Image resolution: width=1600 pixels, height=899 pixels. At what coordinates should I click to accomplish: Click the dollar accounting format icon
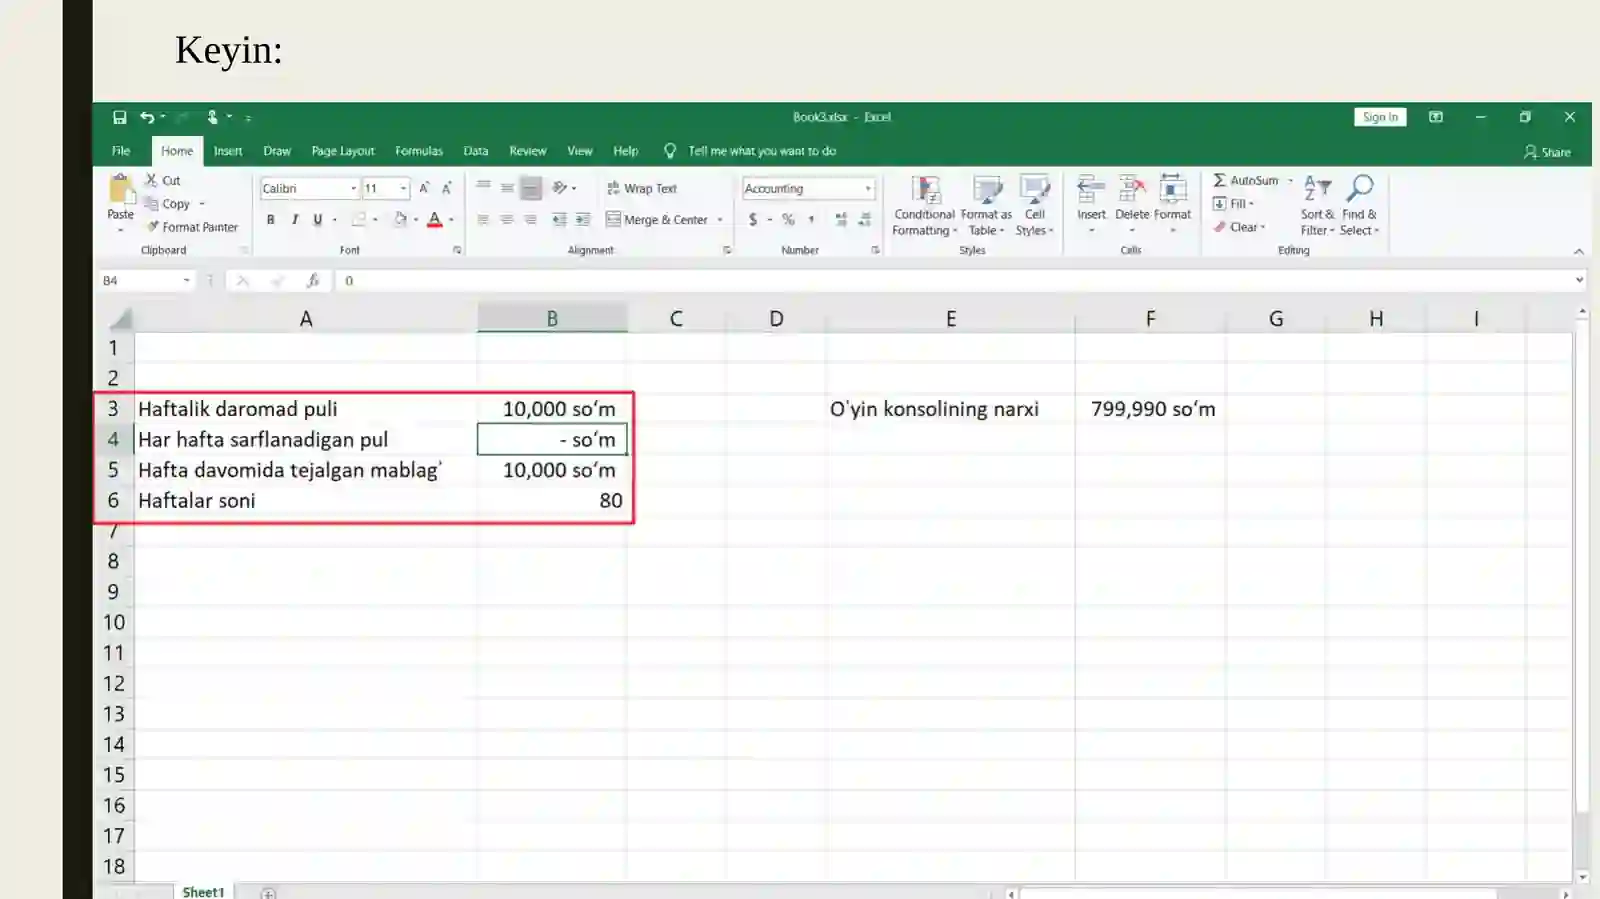click(x=753, y=219)
